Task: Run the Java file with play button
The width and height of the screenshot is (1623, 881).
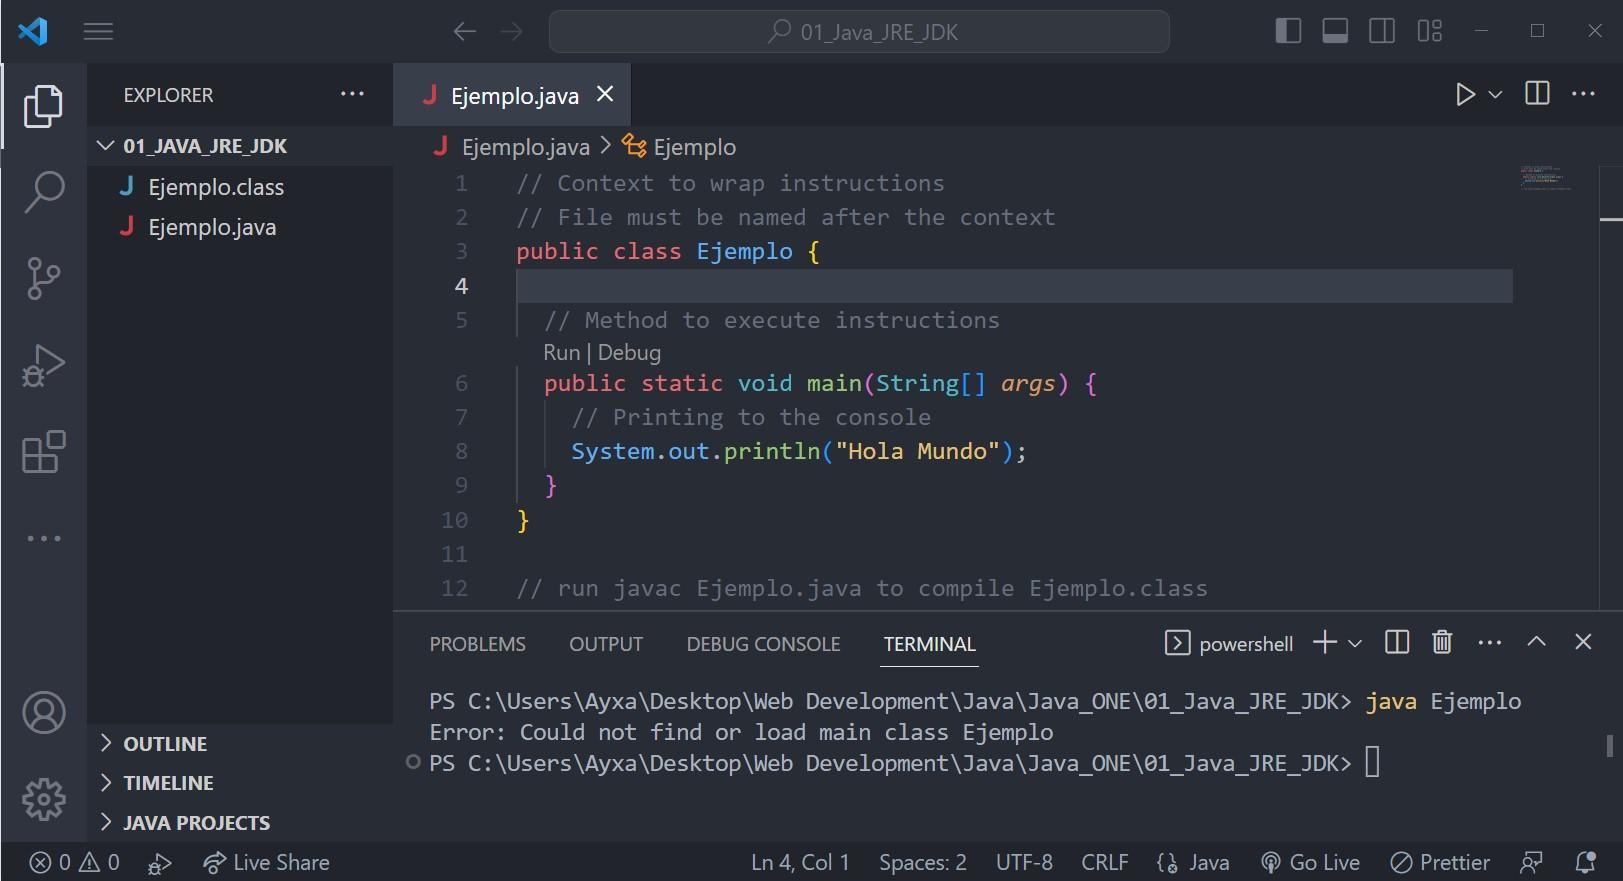Action: (1465, 95)
